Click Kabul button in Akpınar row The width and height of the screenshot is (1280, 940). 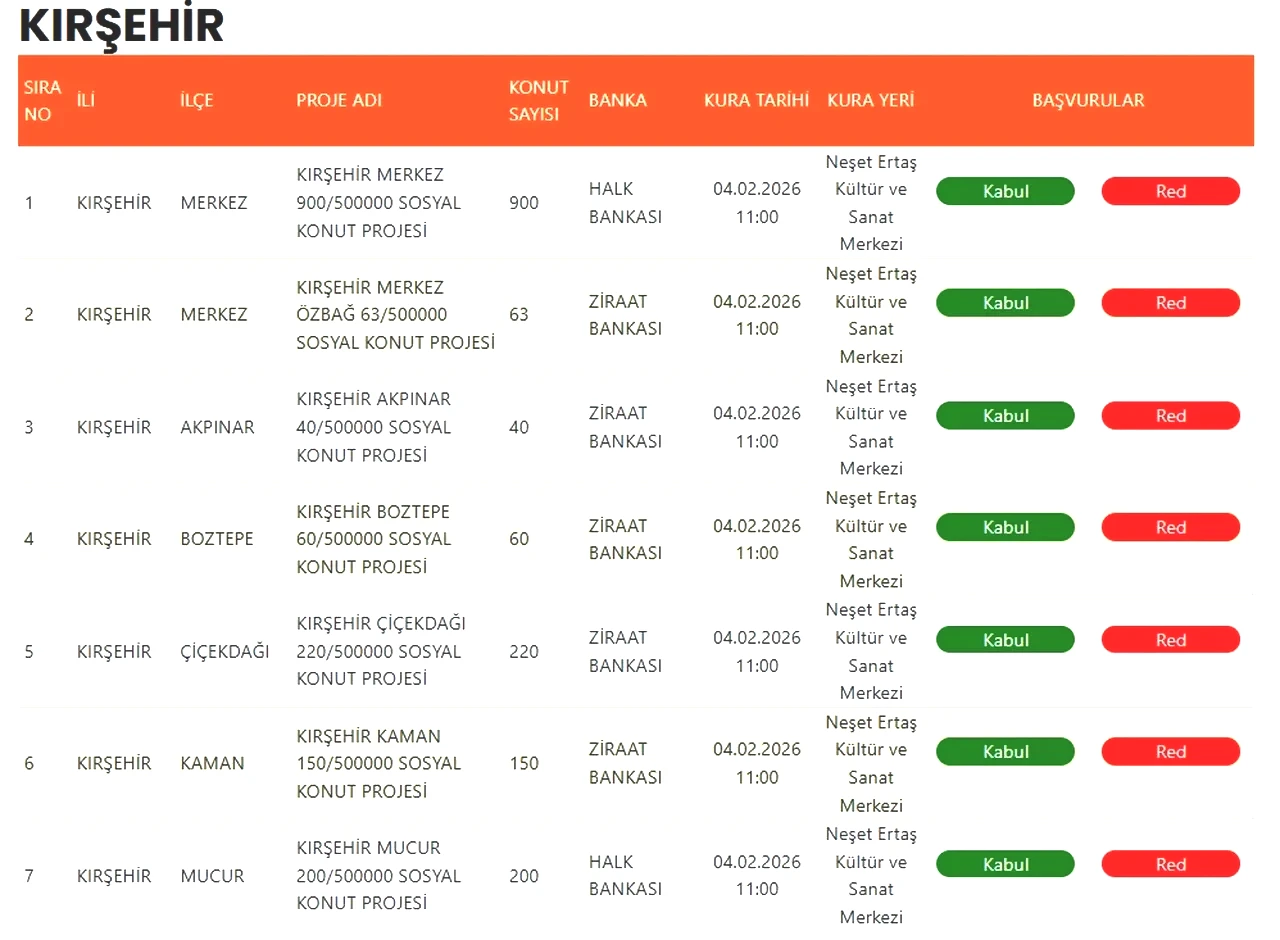pyautogui.click(x=1005, y=416)
